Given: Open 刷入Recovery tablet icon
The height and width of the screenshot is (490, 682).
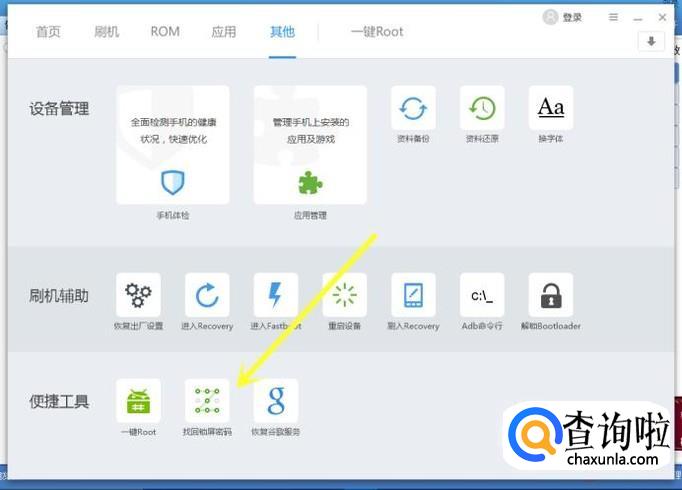Looking at the screenshot, I should 413,295.
